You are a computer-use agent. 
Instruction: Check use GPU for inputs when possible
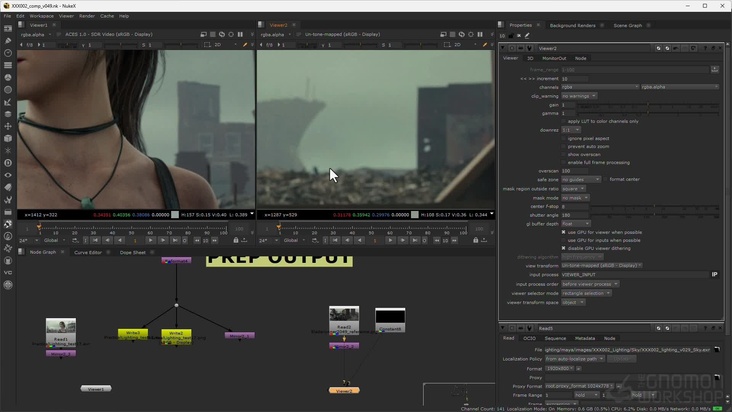(563, 240)
